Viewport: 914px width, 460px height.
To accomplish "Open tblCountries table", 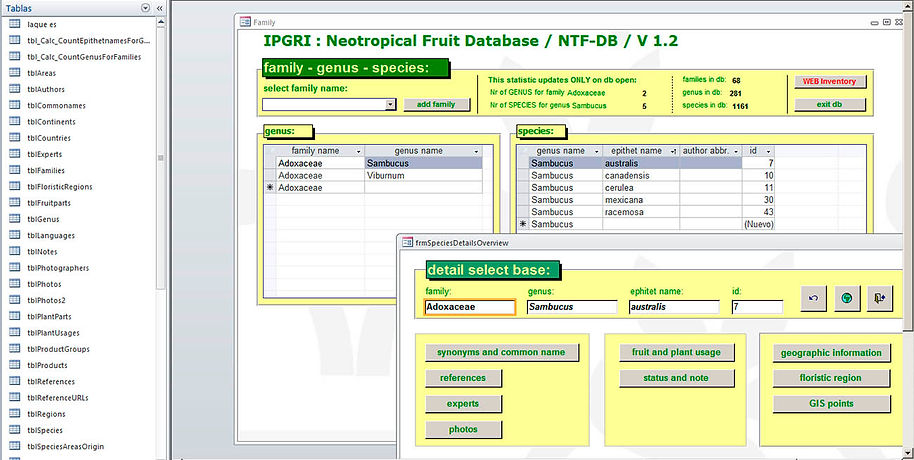I will pyautogui.click(x=48, y=139).
